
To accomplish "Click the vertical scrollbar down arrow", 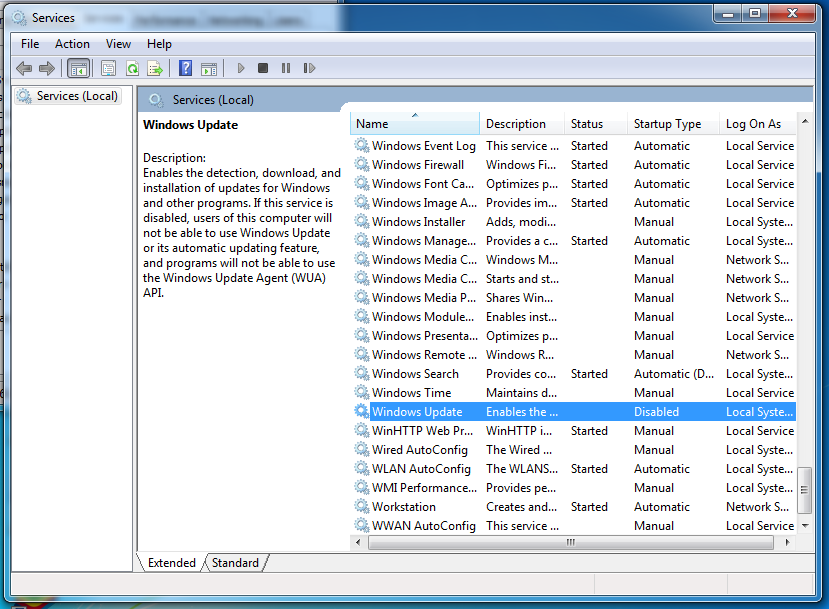I will click(805, 525).
